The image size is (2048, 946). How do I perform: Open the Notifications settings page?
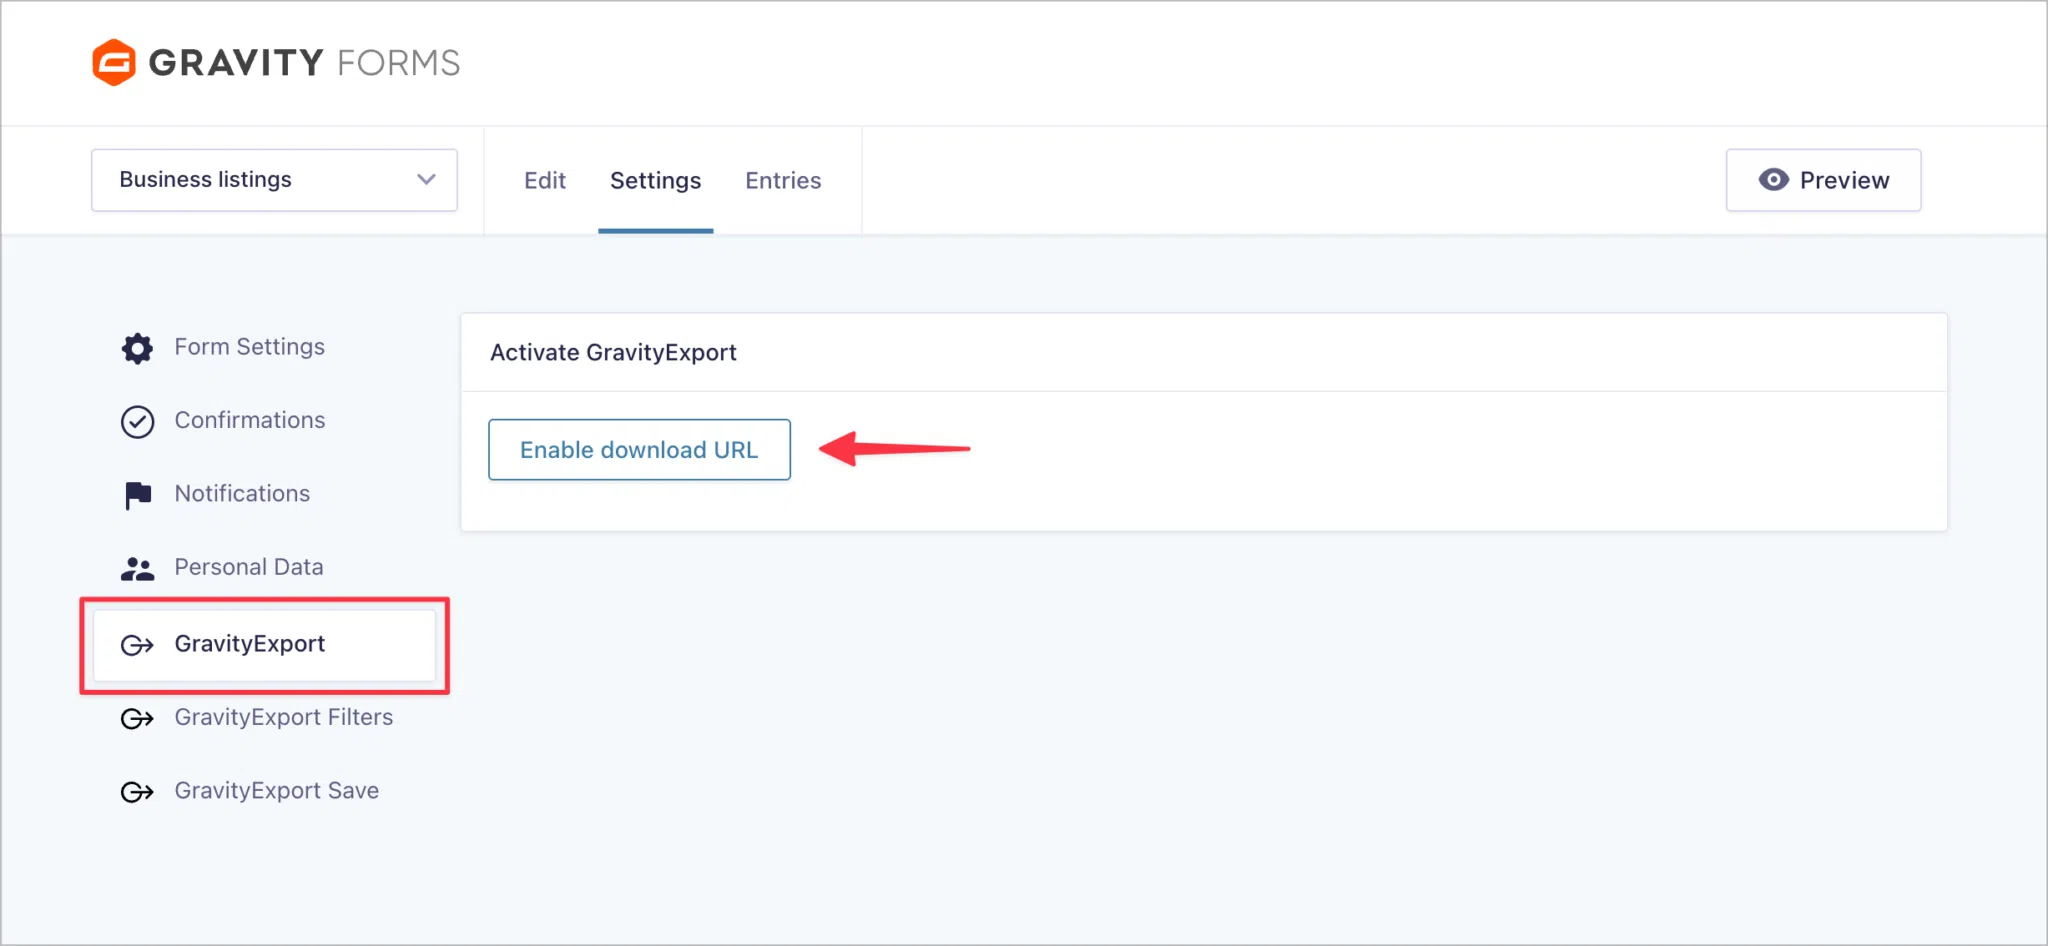[243, 494]
